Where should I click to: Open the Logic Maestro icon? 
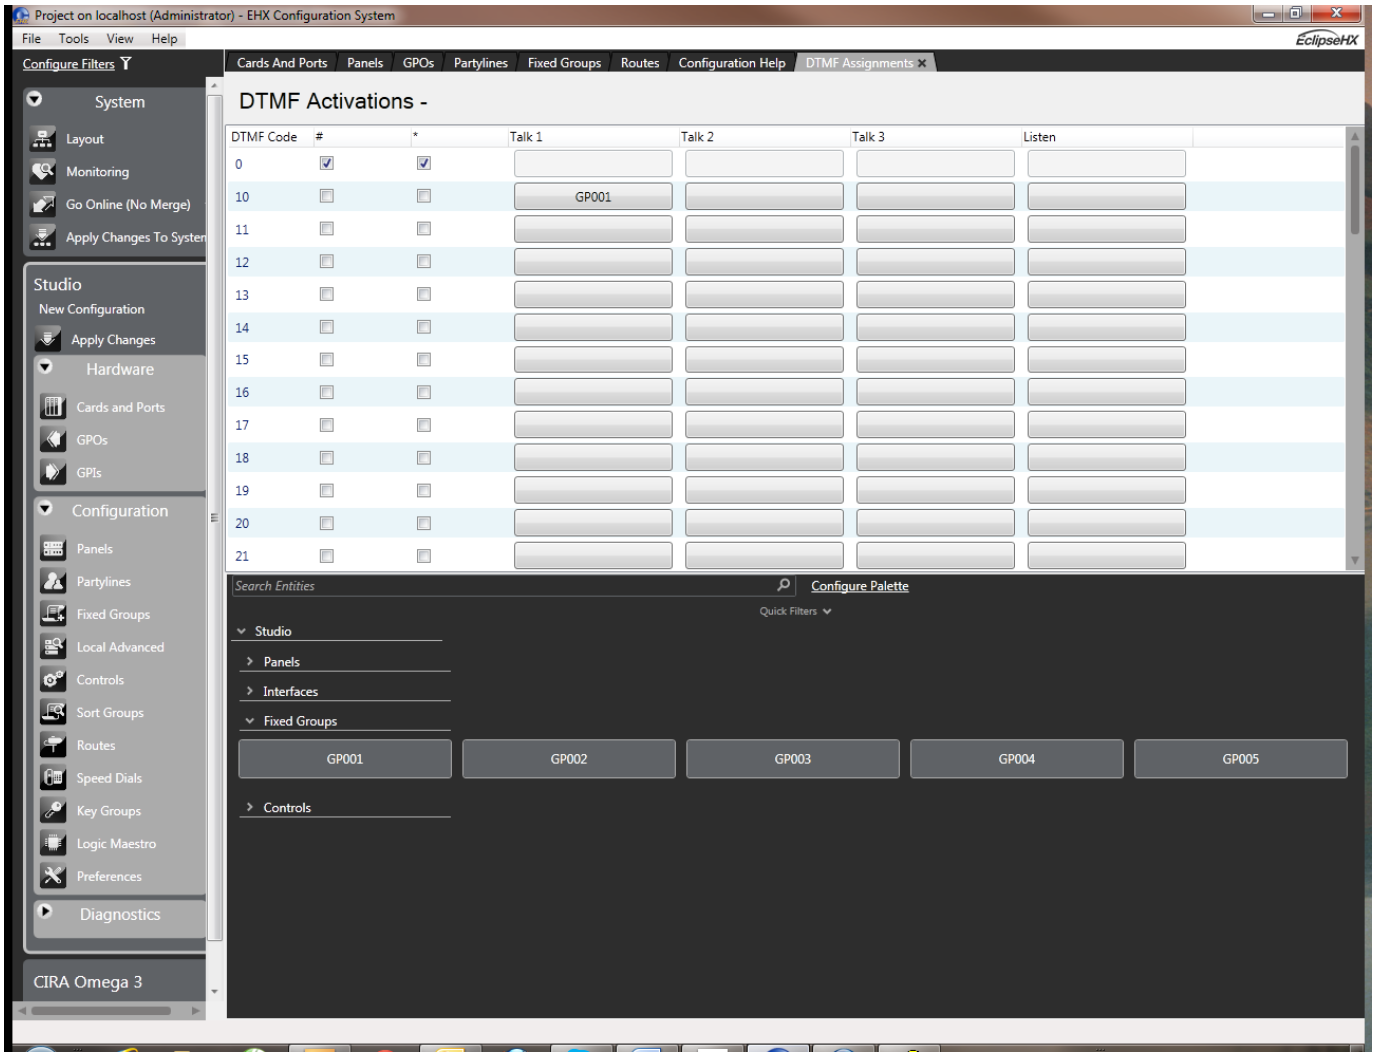(x=53, y=844)
